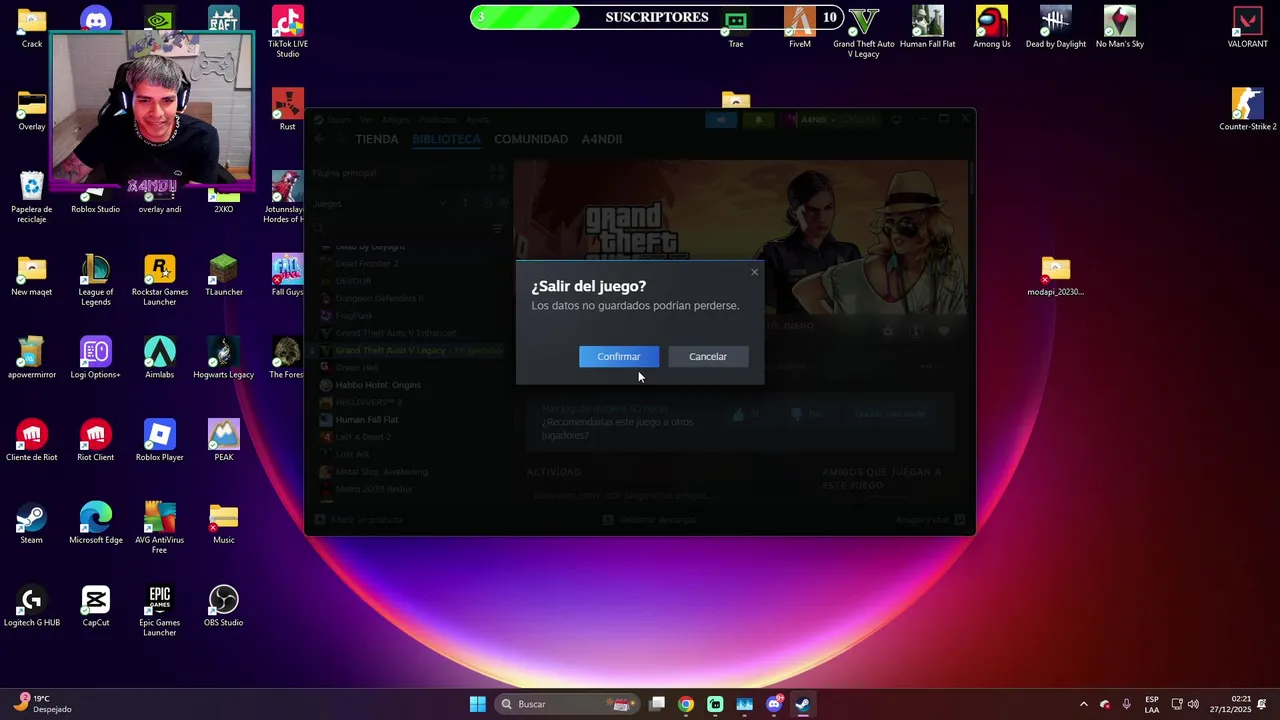The image size is (1280, 720).
Task: Select Metal Slug: Awakening in library
Action: (x=381, y=472)
